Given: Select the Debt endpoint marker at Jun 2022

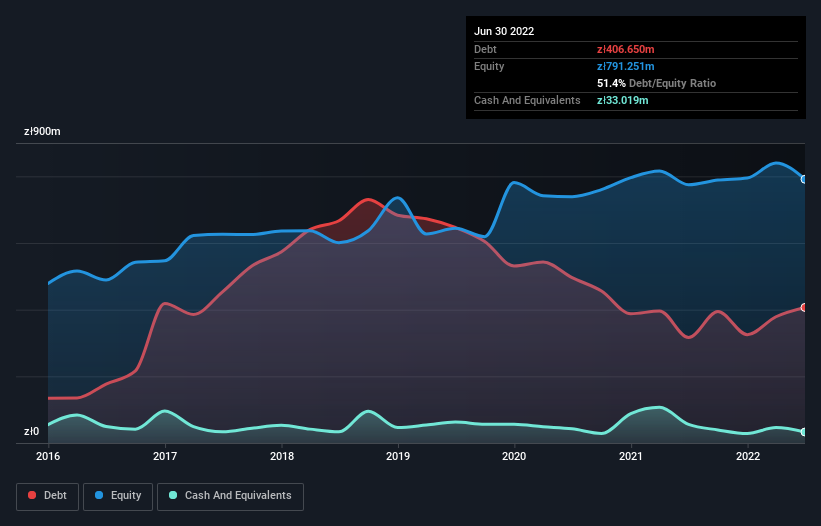Looking at the screenshot, I should tap(804, 307).
